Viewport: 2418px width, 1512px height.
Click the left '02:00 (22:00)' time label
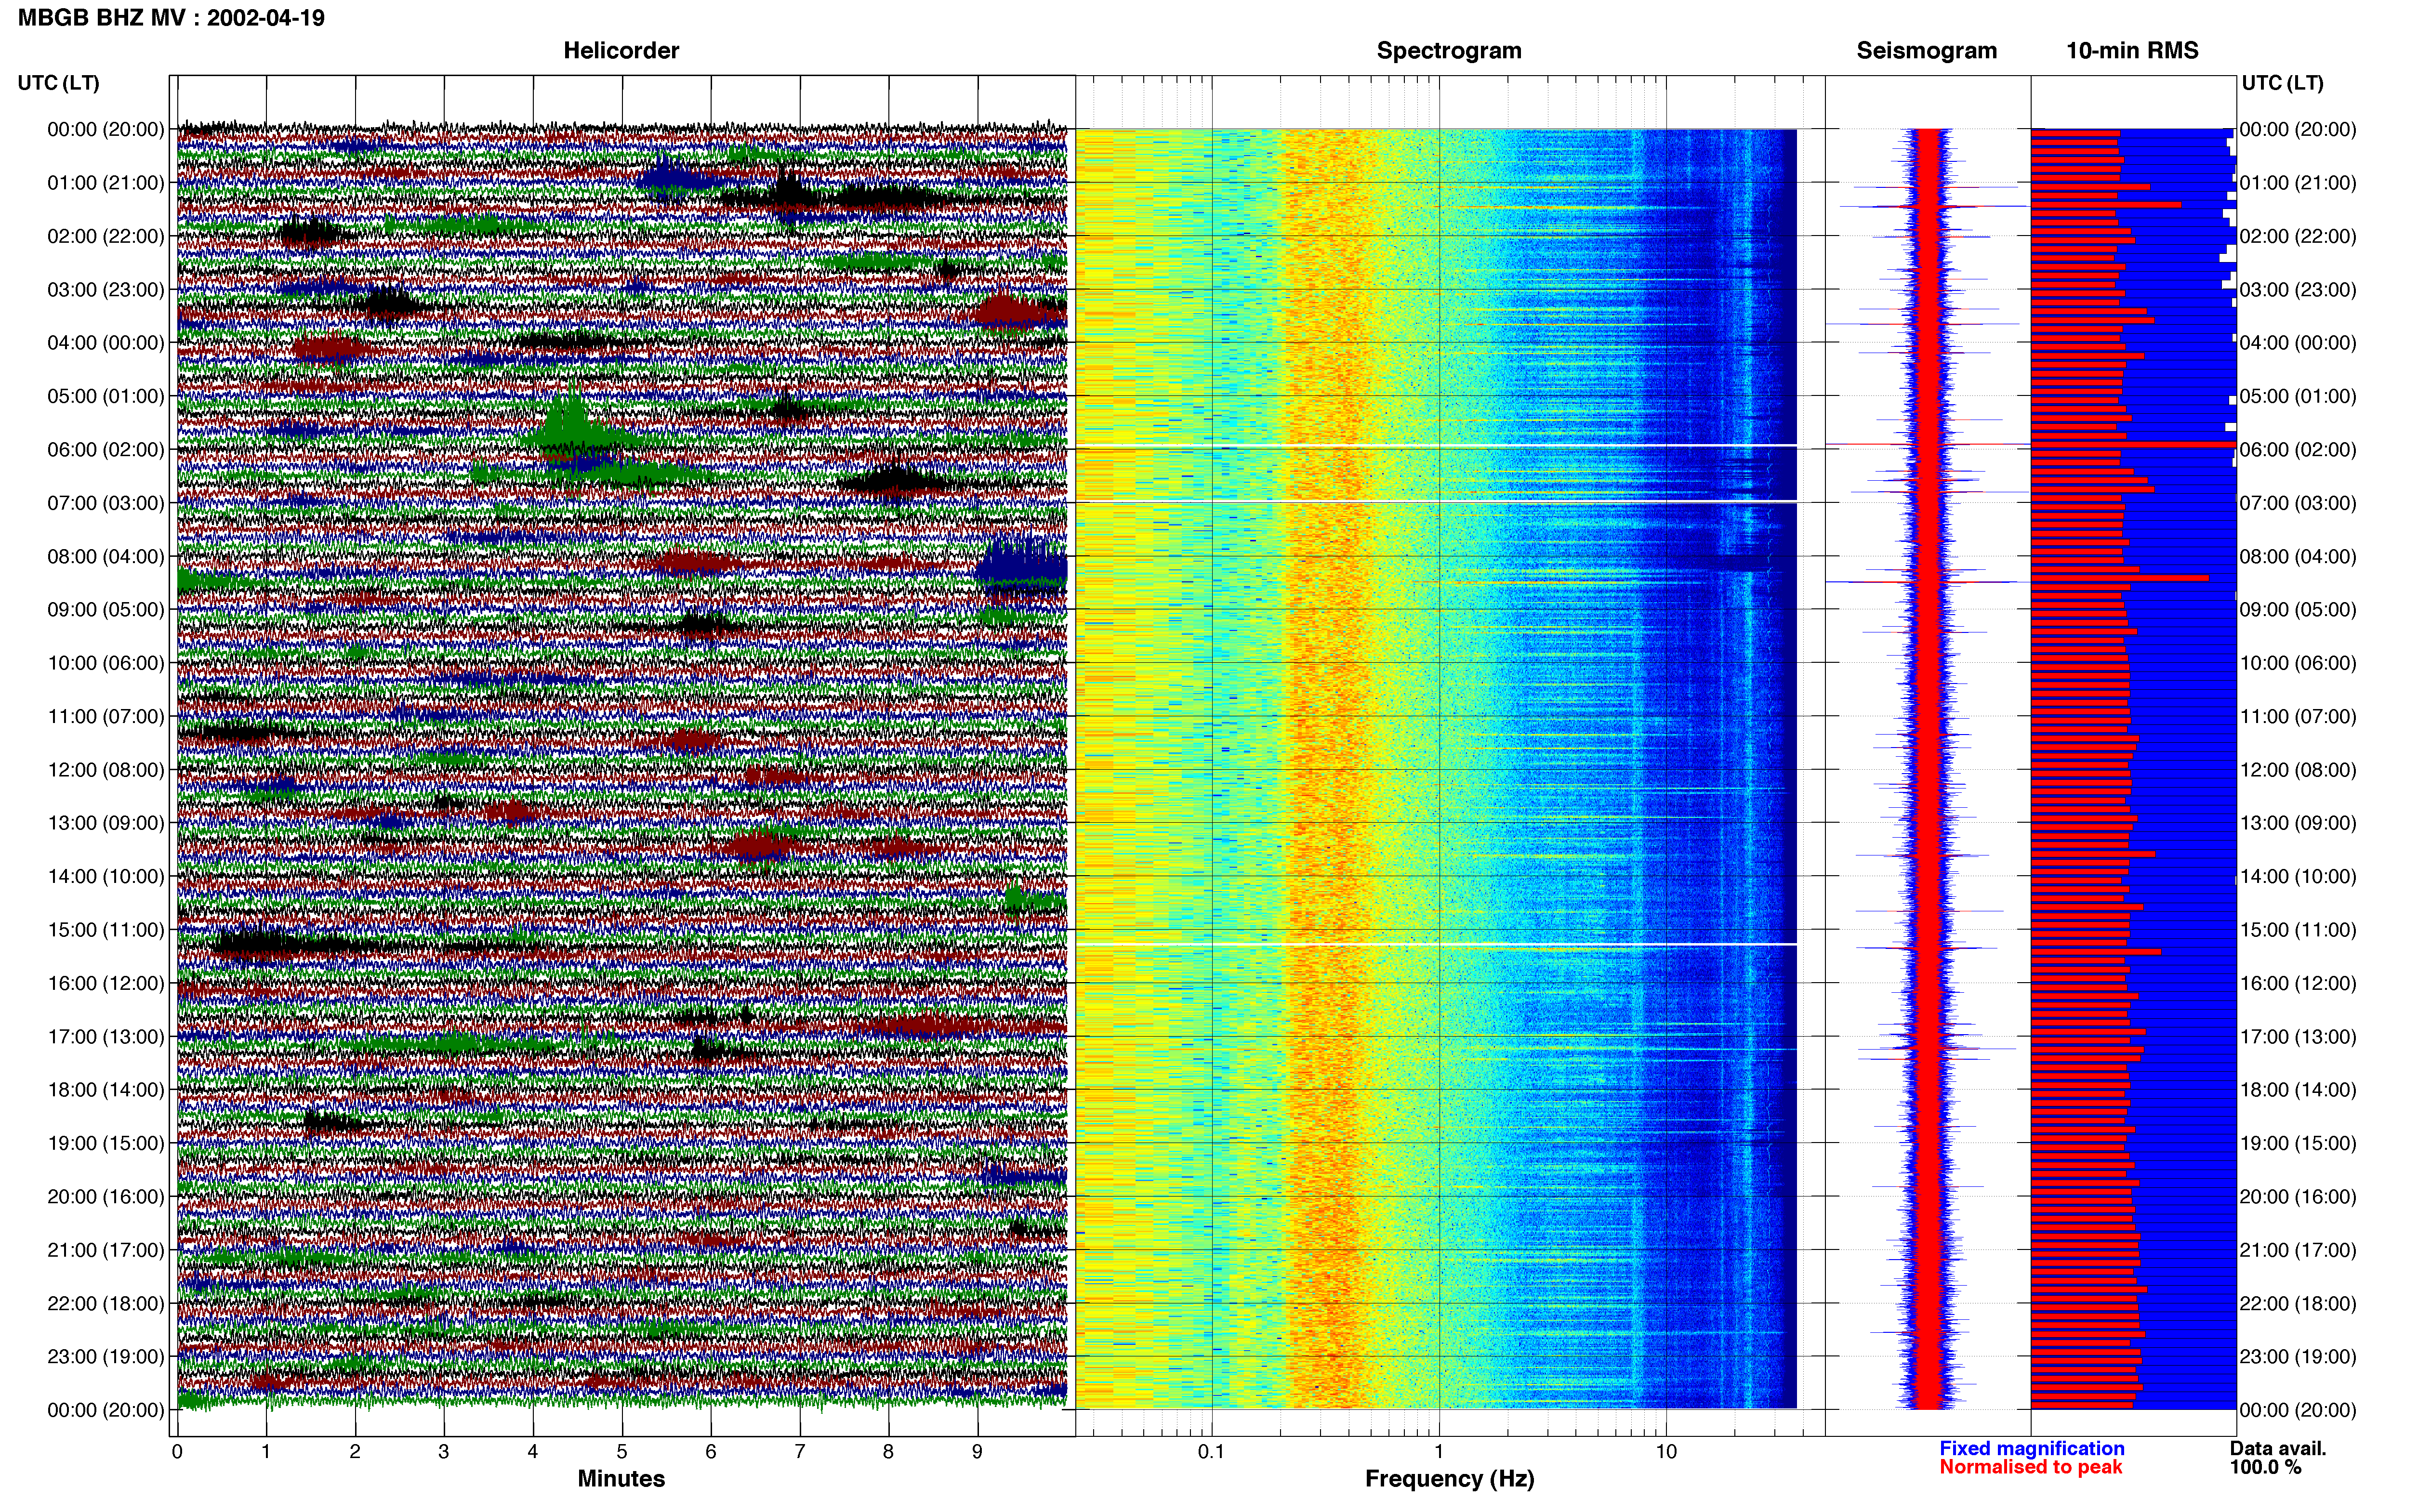(106, 236)
